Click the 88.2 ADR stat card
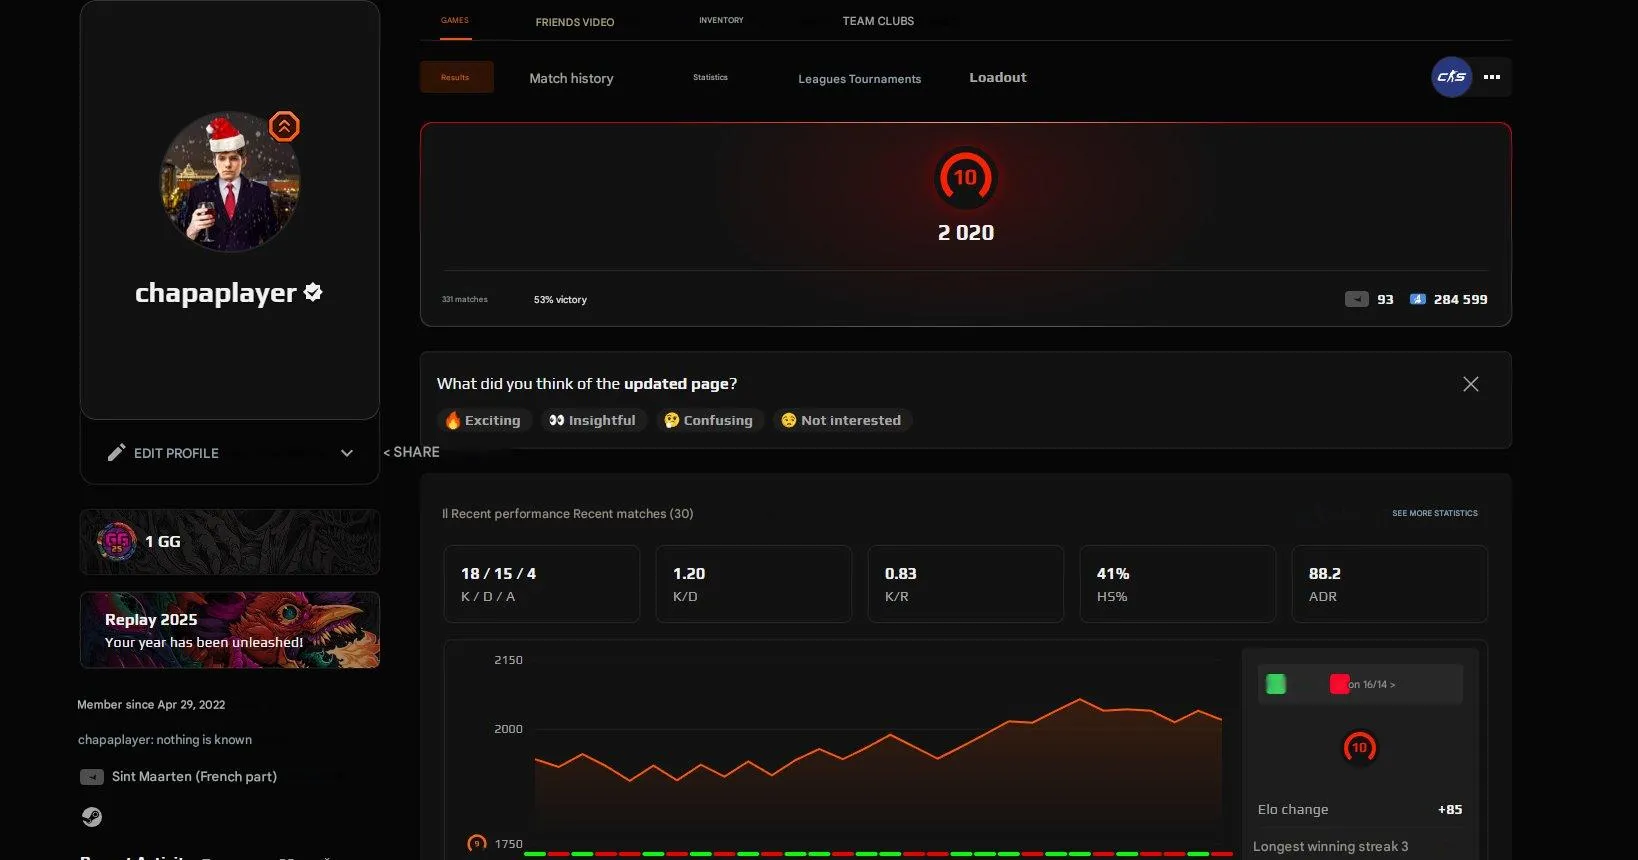 point(1390,584)
